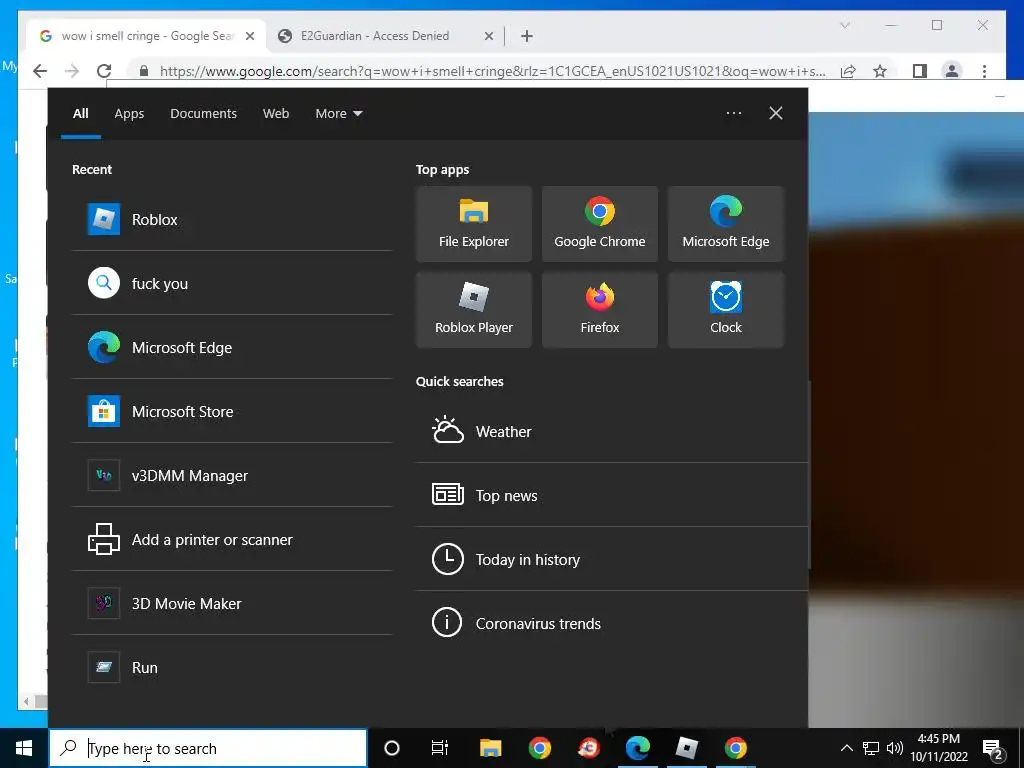Open Microsoft Edge from the taskbar
This screenshot has width=1024, height=768.
point(637,748)
